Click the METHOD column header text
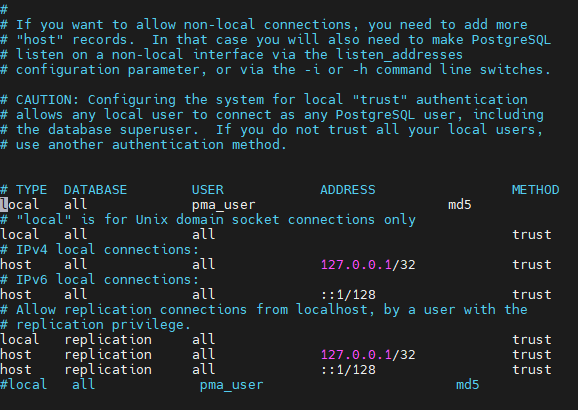Screen dimensions: 578x410 pos(535,190)
